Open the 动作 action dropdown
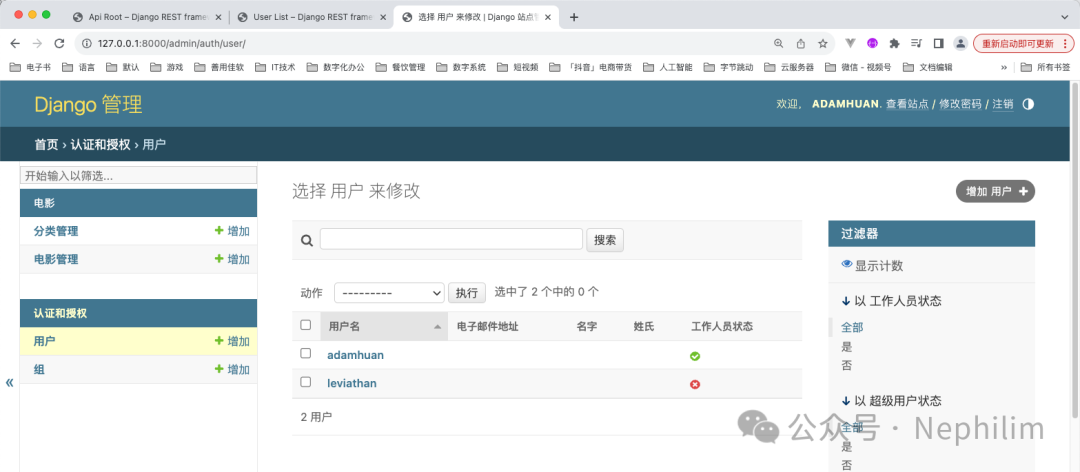The height and width of the screenshot is (472, 1080). [x=389, y=292]
